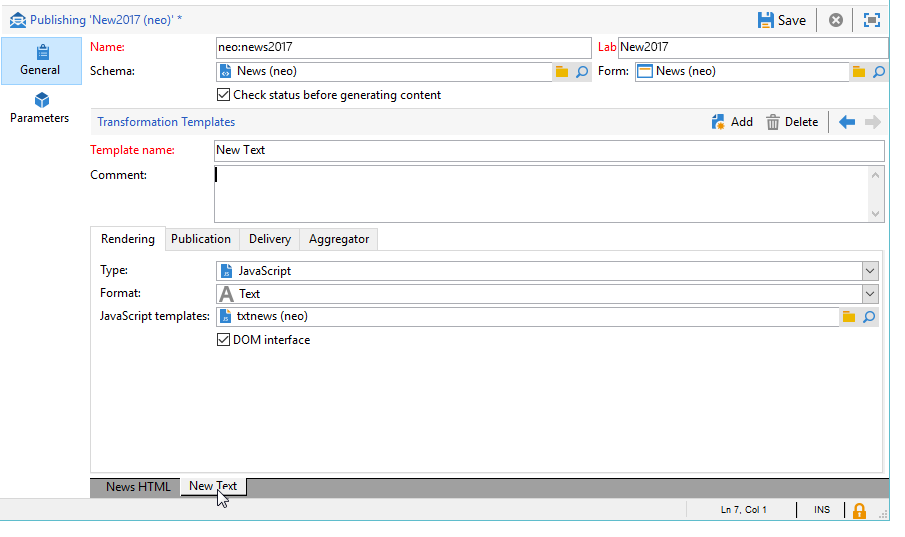Click the JavaScript file icon in Type field
This screenshot has width=905, height=537.
[x=227, y=271]
